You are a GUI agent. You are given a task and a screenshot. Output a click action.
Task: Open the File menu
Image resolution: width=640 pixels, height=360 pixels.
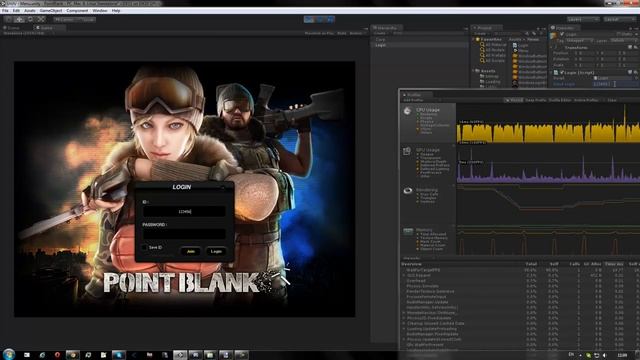click(x=5, y=11)
